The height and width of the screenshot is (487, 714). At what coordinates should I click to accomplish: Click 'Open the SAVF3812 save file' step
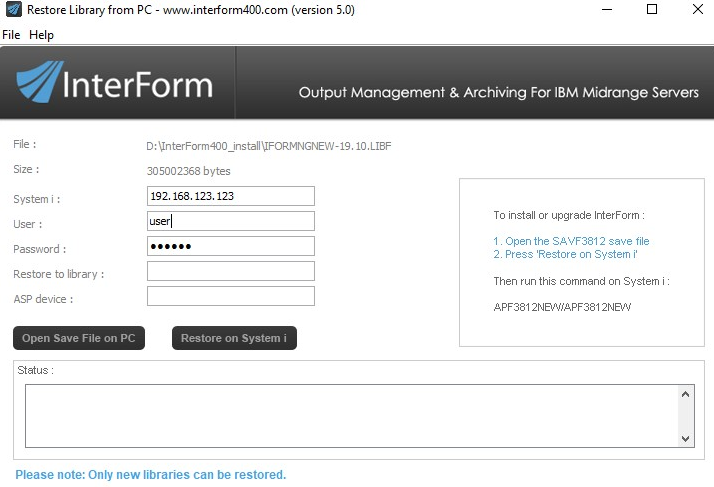coord(571,241)
